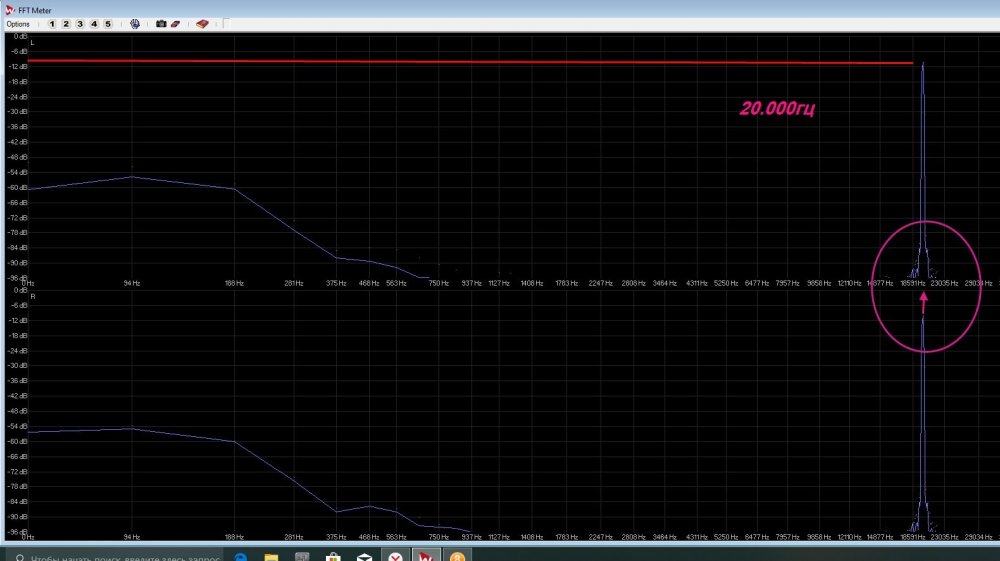The height and width of the screenshot is (561, 1000).
Task: Click the orange round taskbar icon
Action: click(x=457, y=556)
